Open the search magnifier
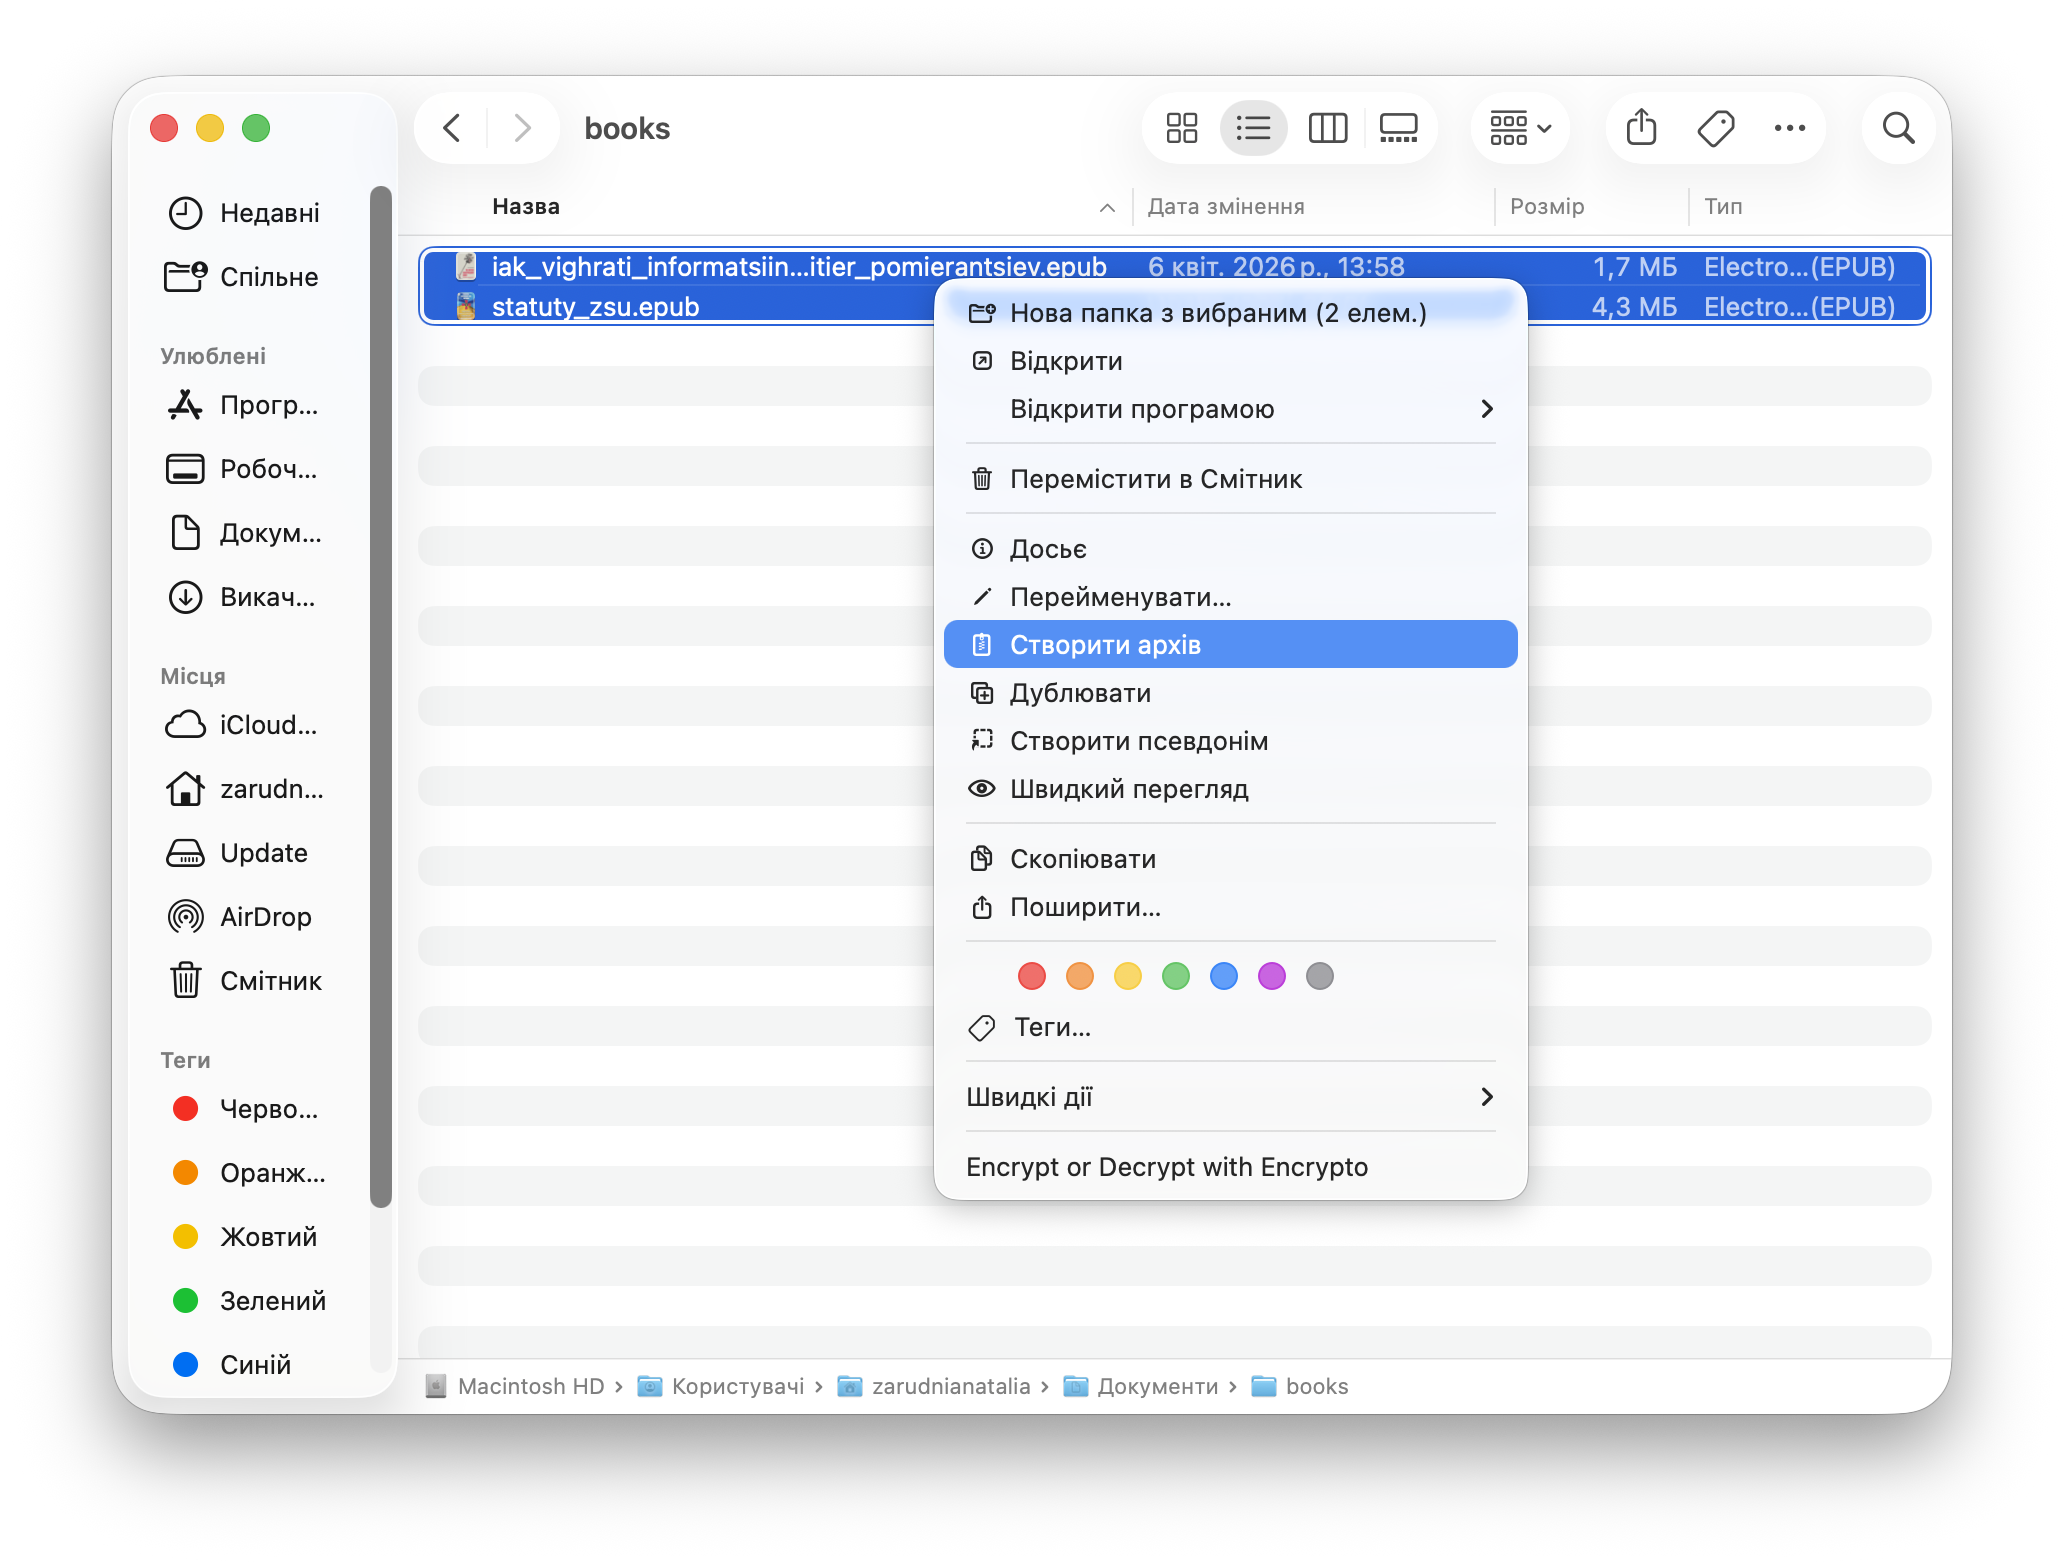Screen dimensions: 2064x1562 tap(1897, 128)
